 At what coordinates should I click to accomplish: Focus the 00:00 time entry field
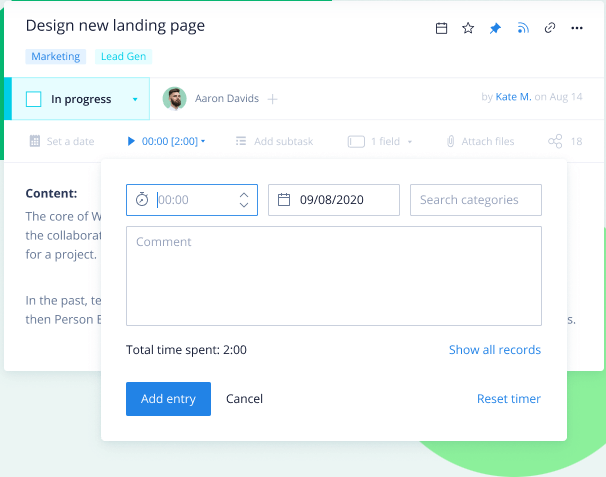[x=192, y=200]
